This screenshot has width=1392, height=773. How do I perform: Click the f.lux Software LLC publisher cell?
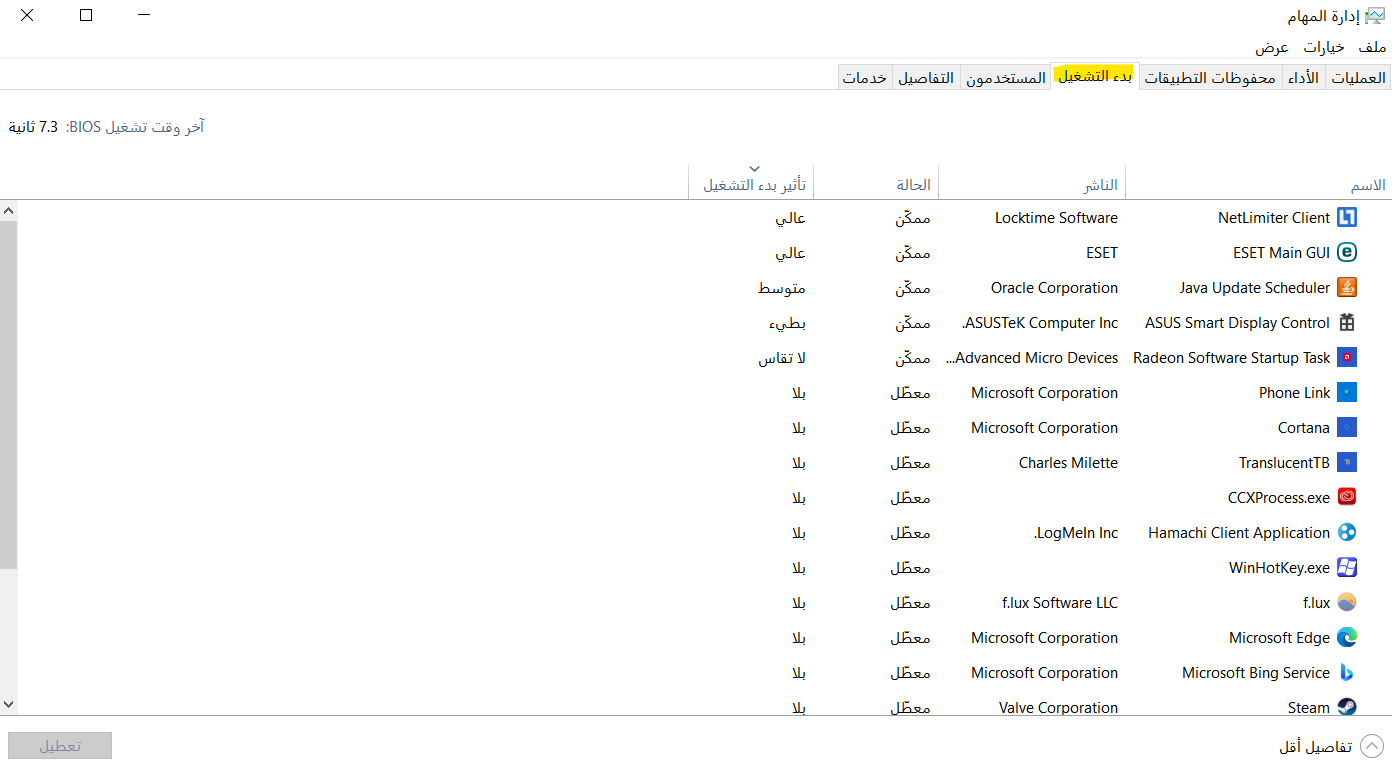tap(1060, 603)
